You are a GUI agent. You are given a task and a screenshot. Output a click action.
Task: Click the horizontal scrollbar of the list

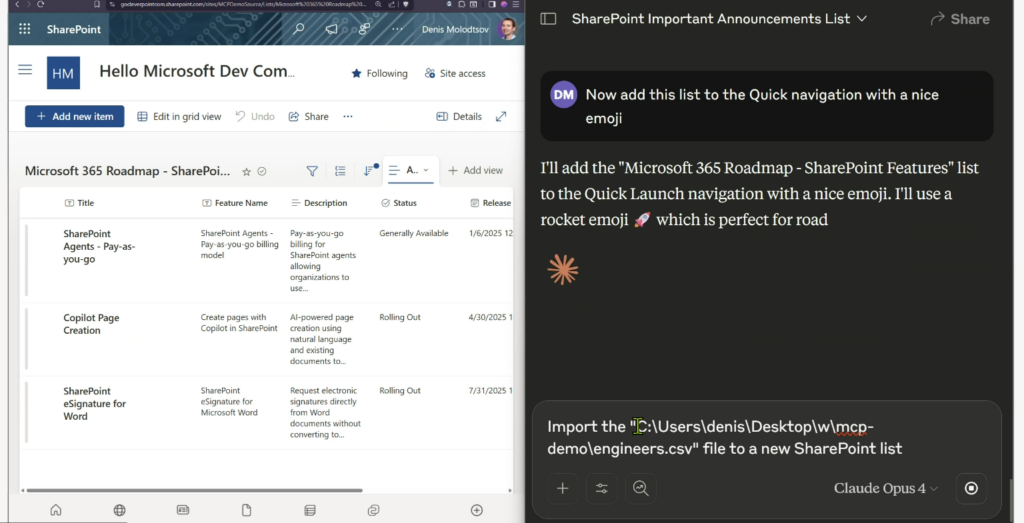point(194,490)
